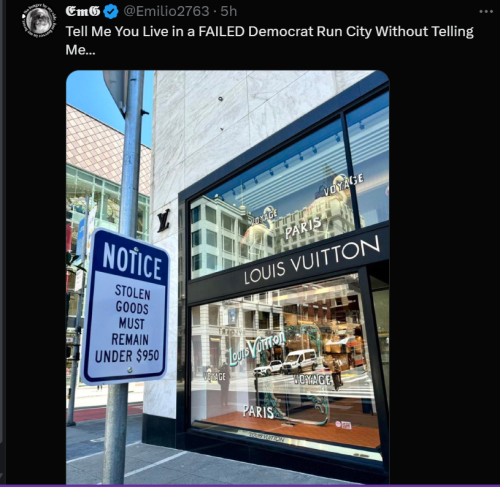Image resolution: width=500 pixels, height=487 pixels.
Task: Click the white van reflected in window
Action: pos(300,361)
